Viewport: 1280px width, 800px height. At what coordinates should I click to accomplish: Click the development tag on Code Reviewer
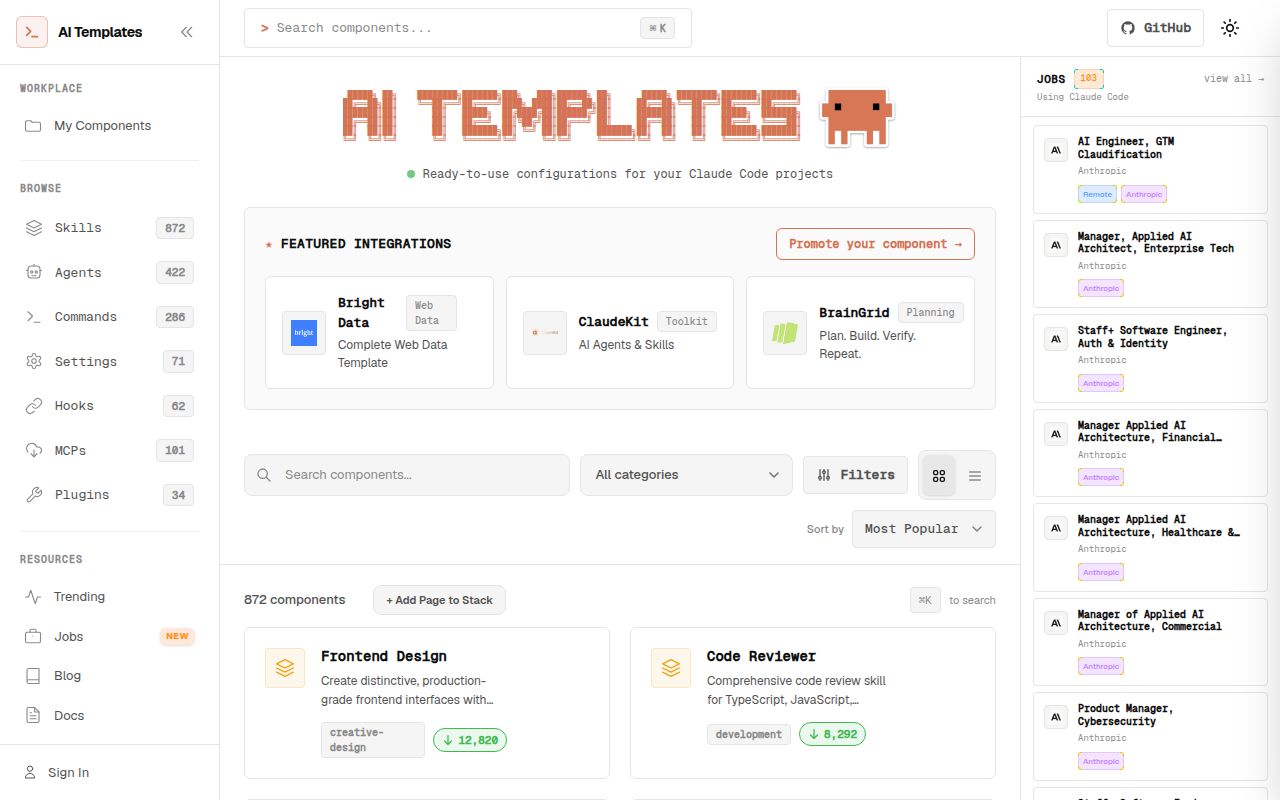tap(749, 734)
